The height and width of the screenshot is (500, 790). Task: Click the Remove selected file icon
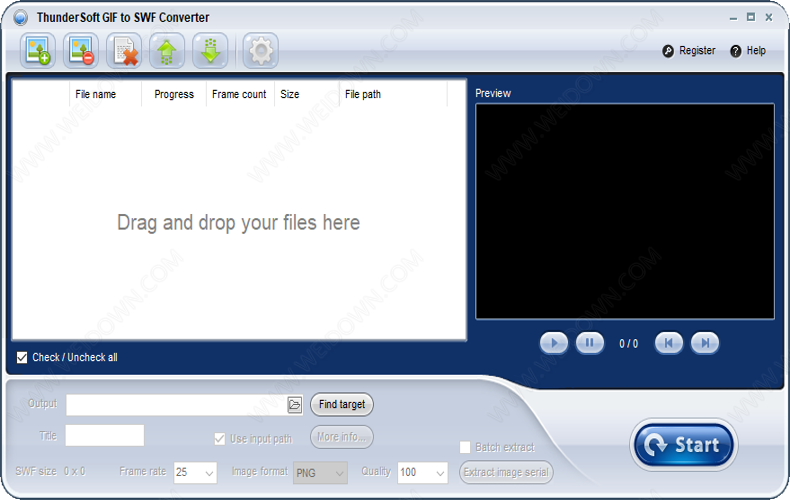coord(82,51)
